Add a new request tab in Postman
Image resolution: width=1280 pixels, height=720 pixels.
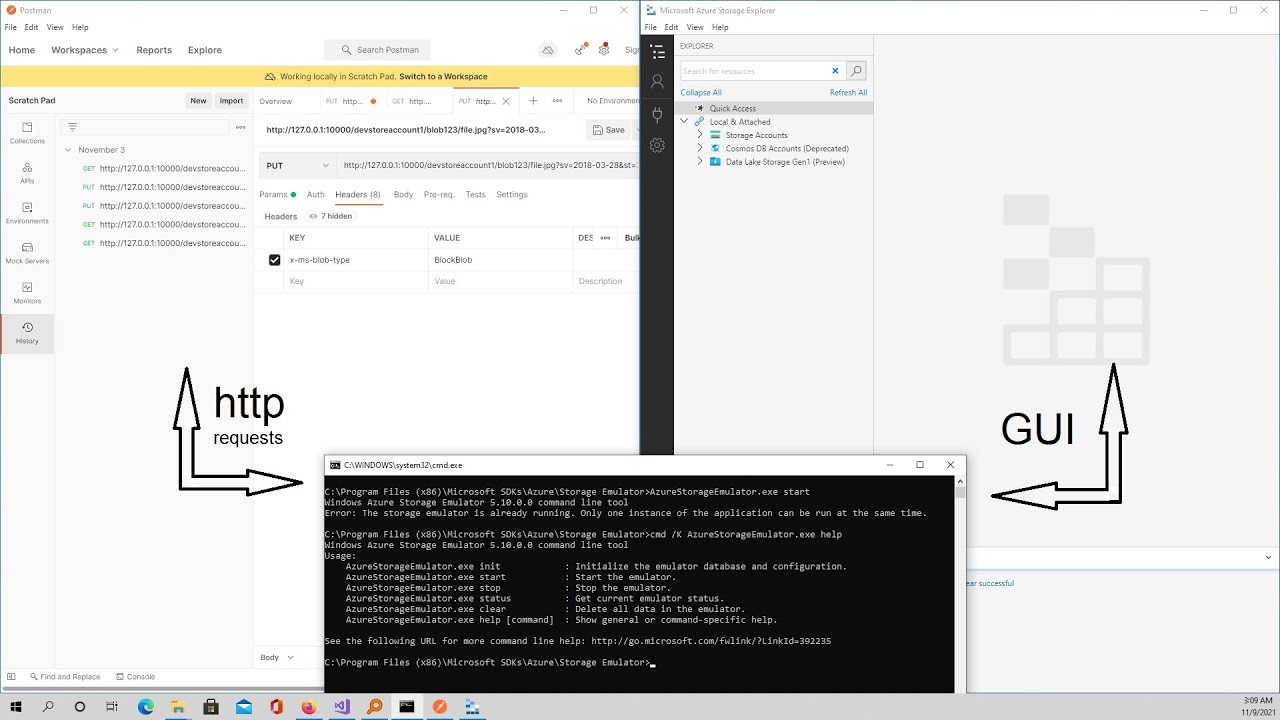pos(533,101)
